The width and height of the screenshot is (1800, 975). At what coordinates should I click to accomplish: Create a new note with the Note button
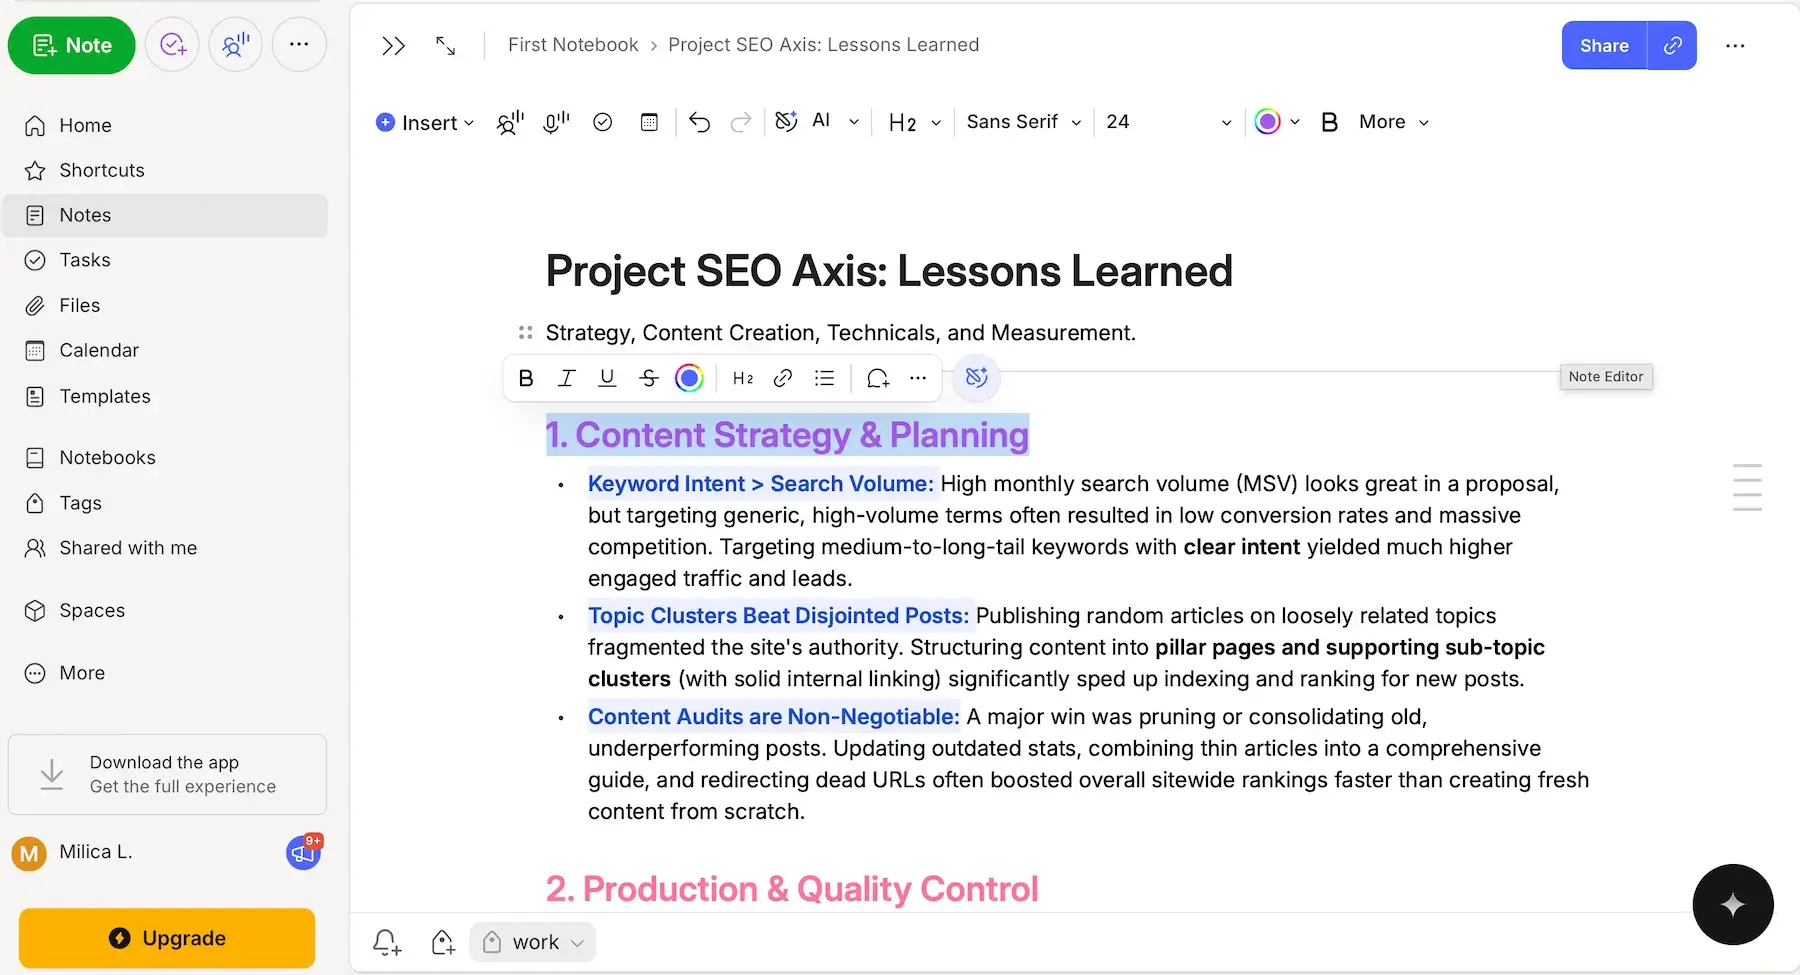pos(72,45)
